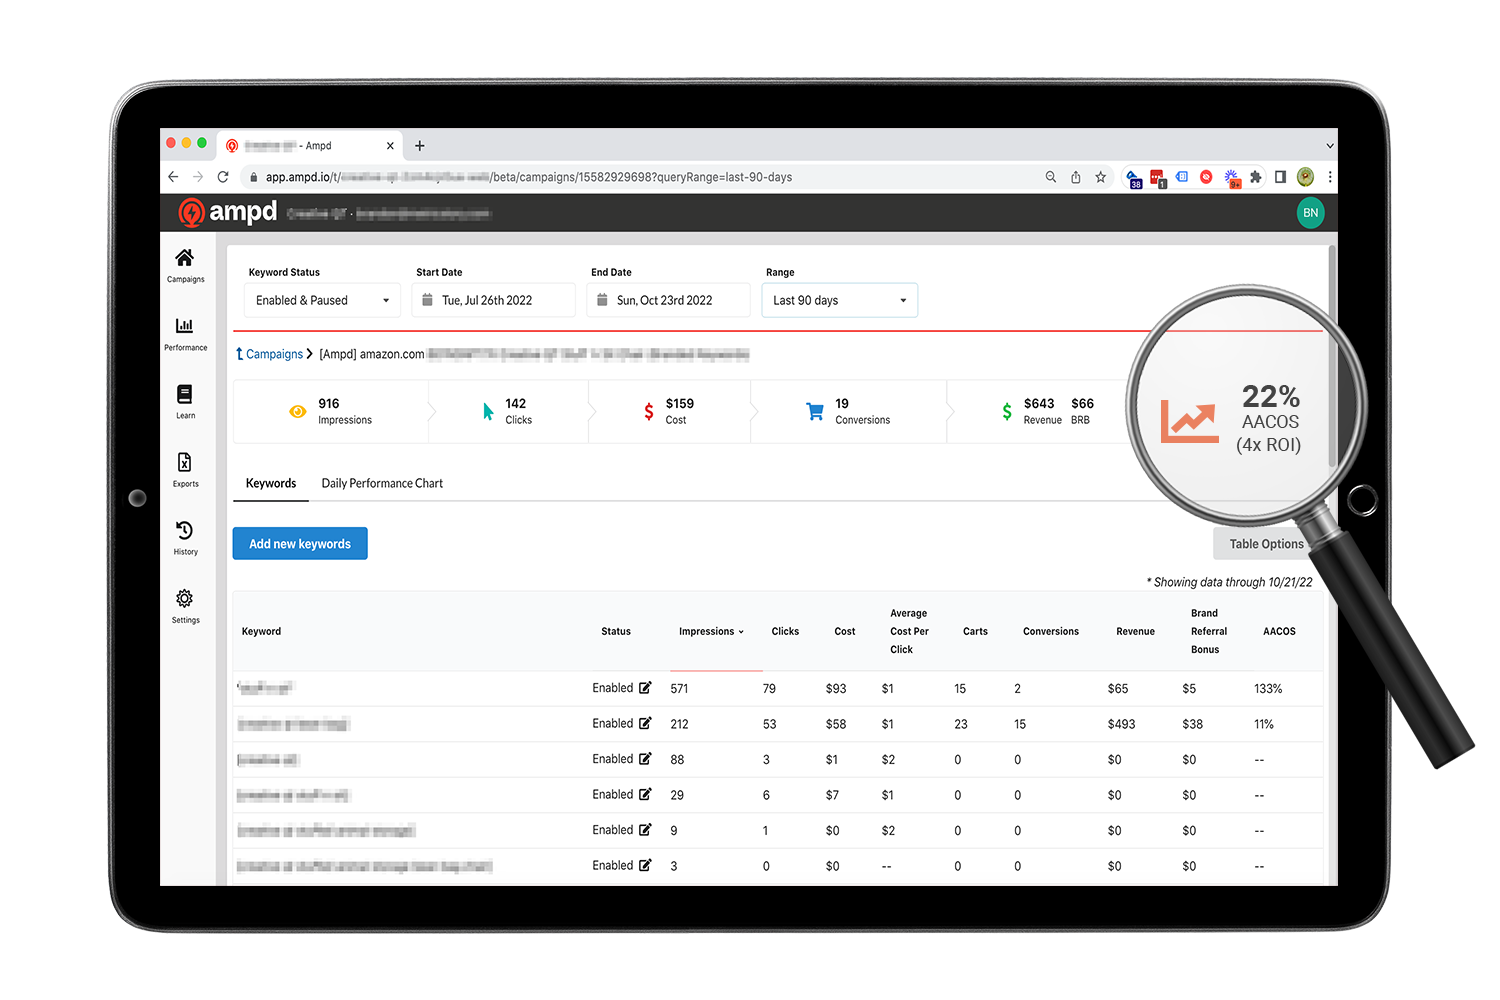Click the Start Date field
Viewport: 1500px width, 1000px height.
pos(493,300)
